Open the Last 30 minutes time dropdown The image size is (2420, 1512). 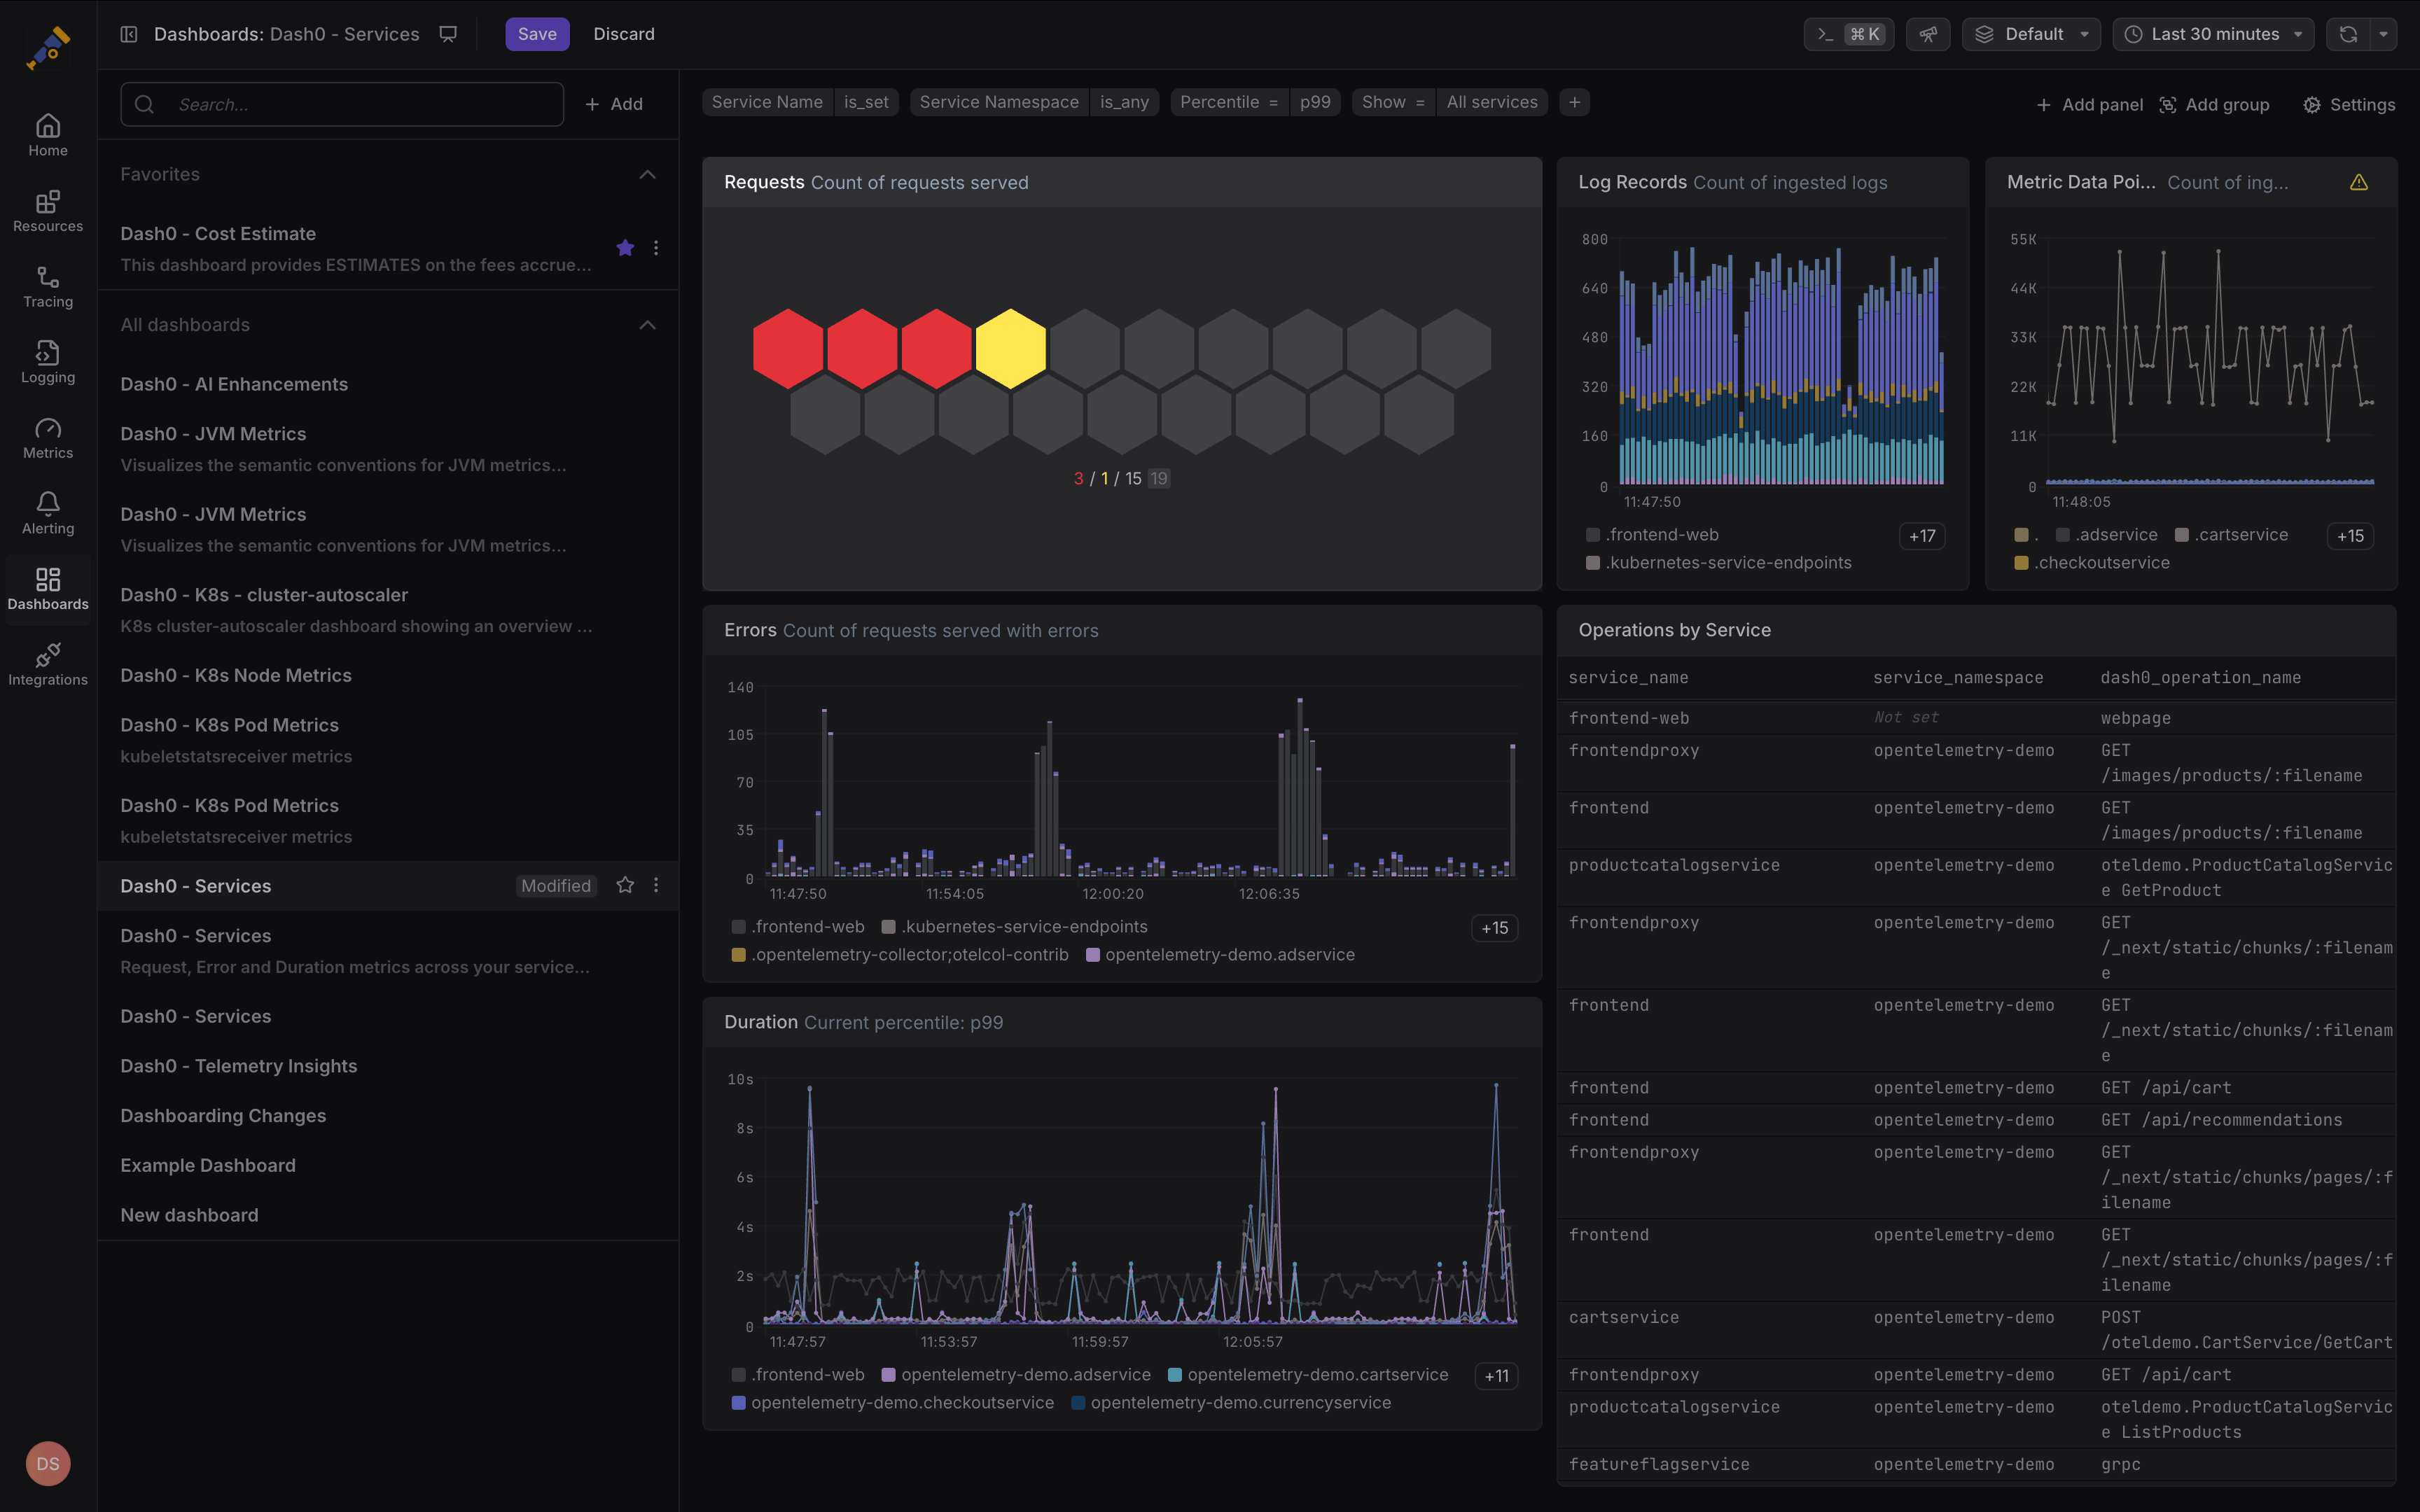pyautogui.click(x=2214, y=34)
